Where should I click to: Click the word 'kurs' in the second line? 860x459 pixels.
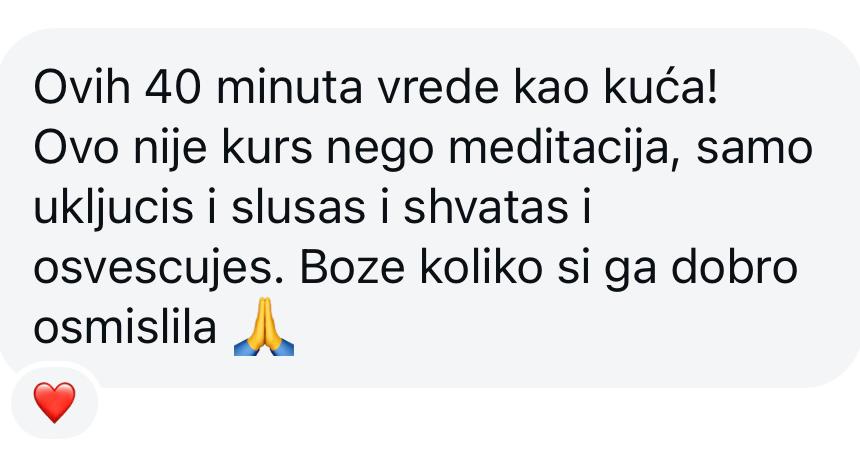tap(267, 149)
